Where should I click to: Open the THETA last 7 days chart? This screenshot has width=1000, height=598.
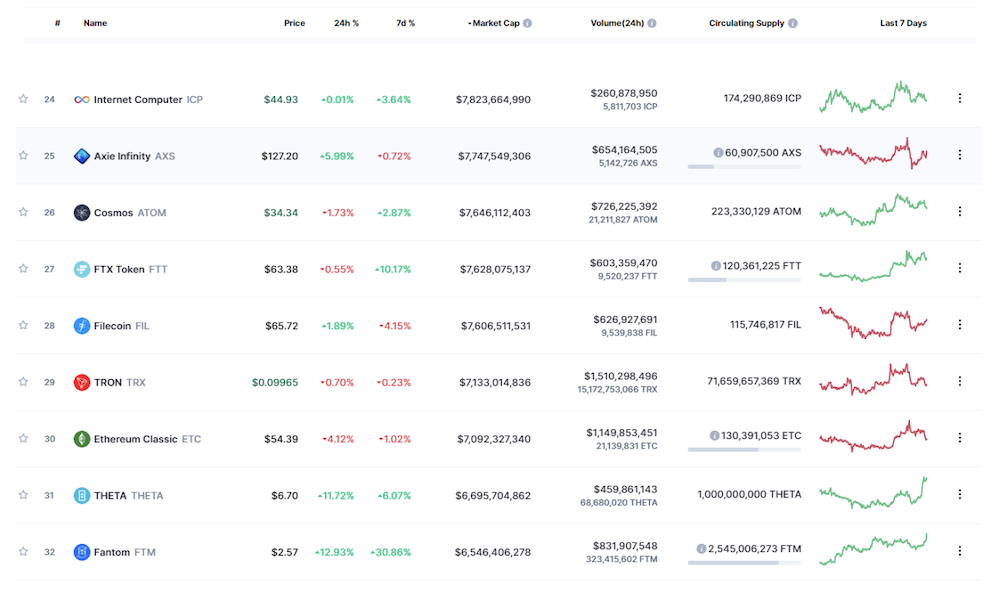pos(873,492)
